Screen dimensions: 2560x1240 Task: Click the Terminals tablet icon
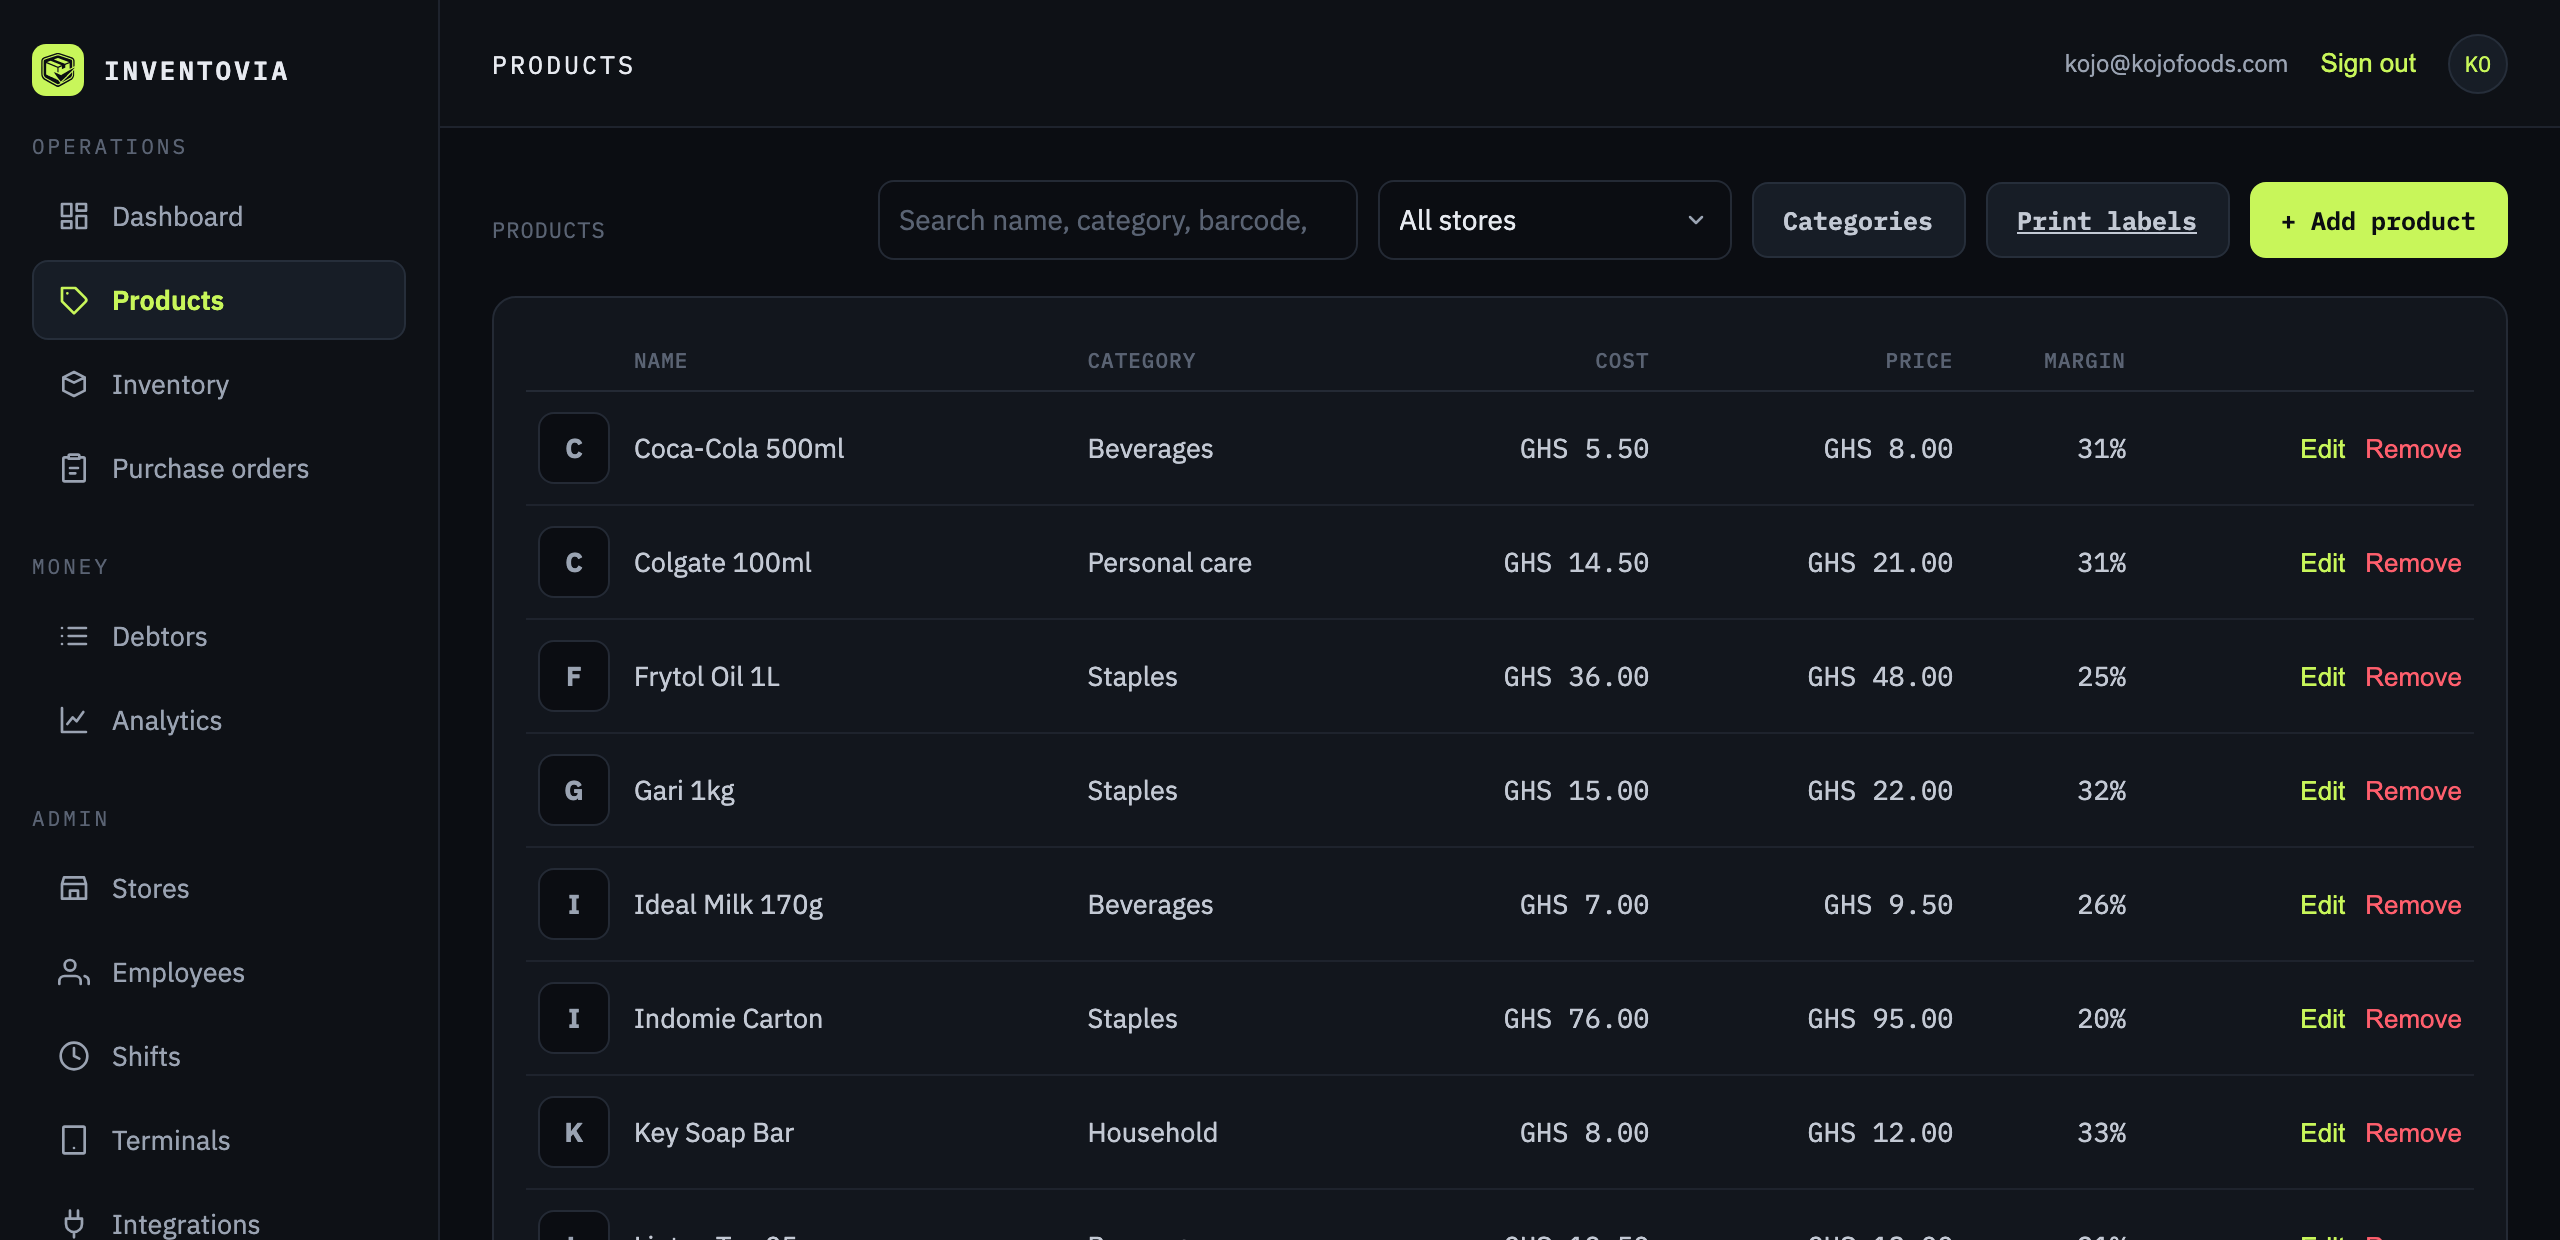74,1140
